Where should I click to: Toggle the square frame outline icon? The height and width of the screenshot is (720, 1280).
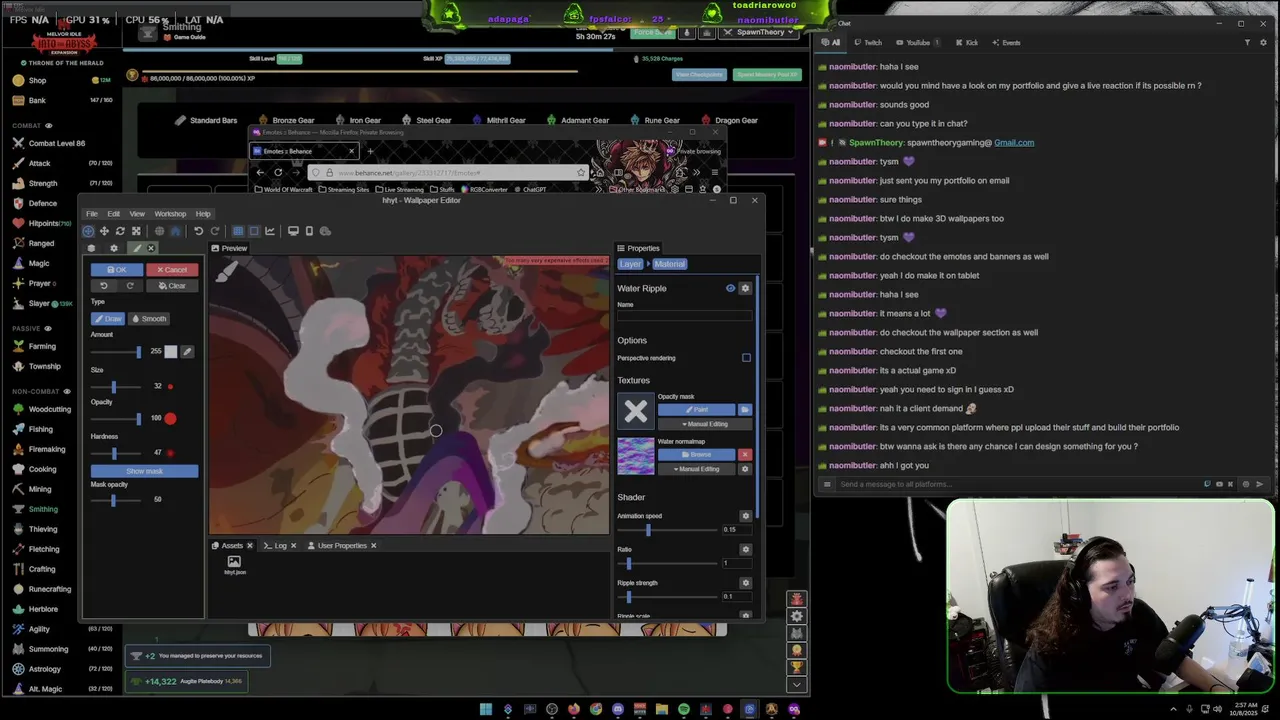coord(254,231)
